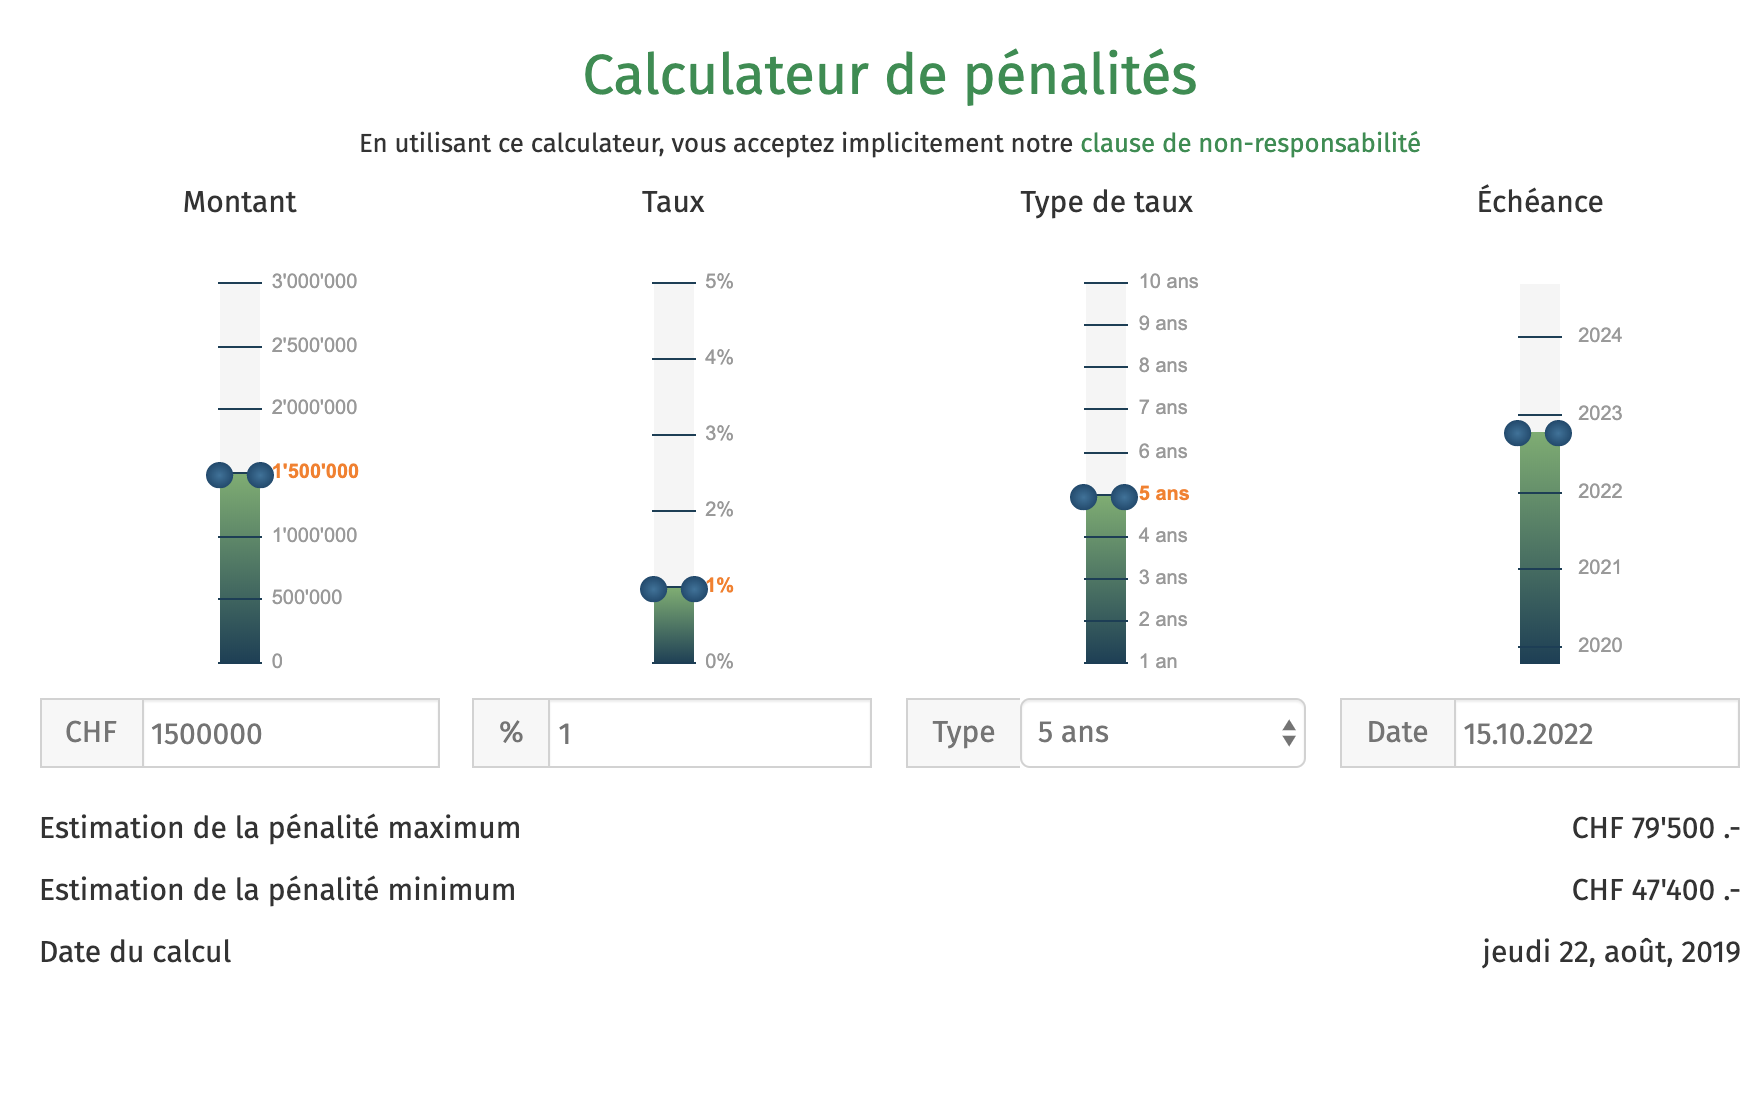This screenshot has width=1754, height=1110.
Task: Set Taux slider to 5% mark
Action: tap(674, 283)
